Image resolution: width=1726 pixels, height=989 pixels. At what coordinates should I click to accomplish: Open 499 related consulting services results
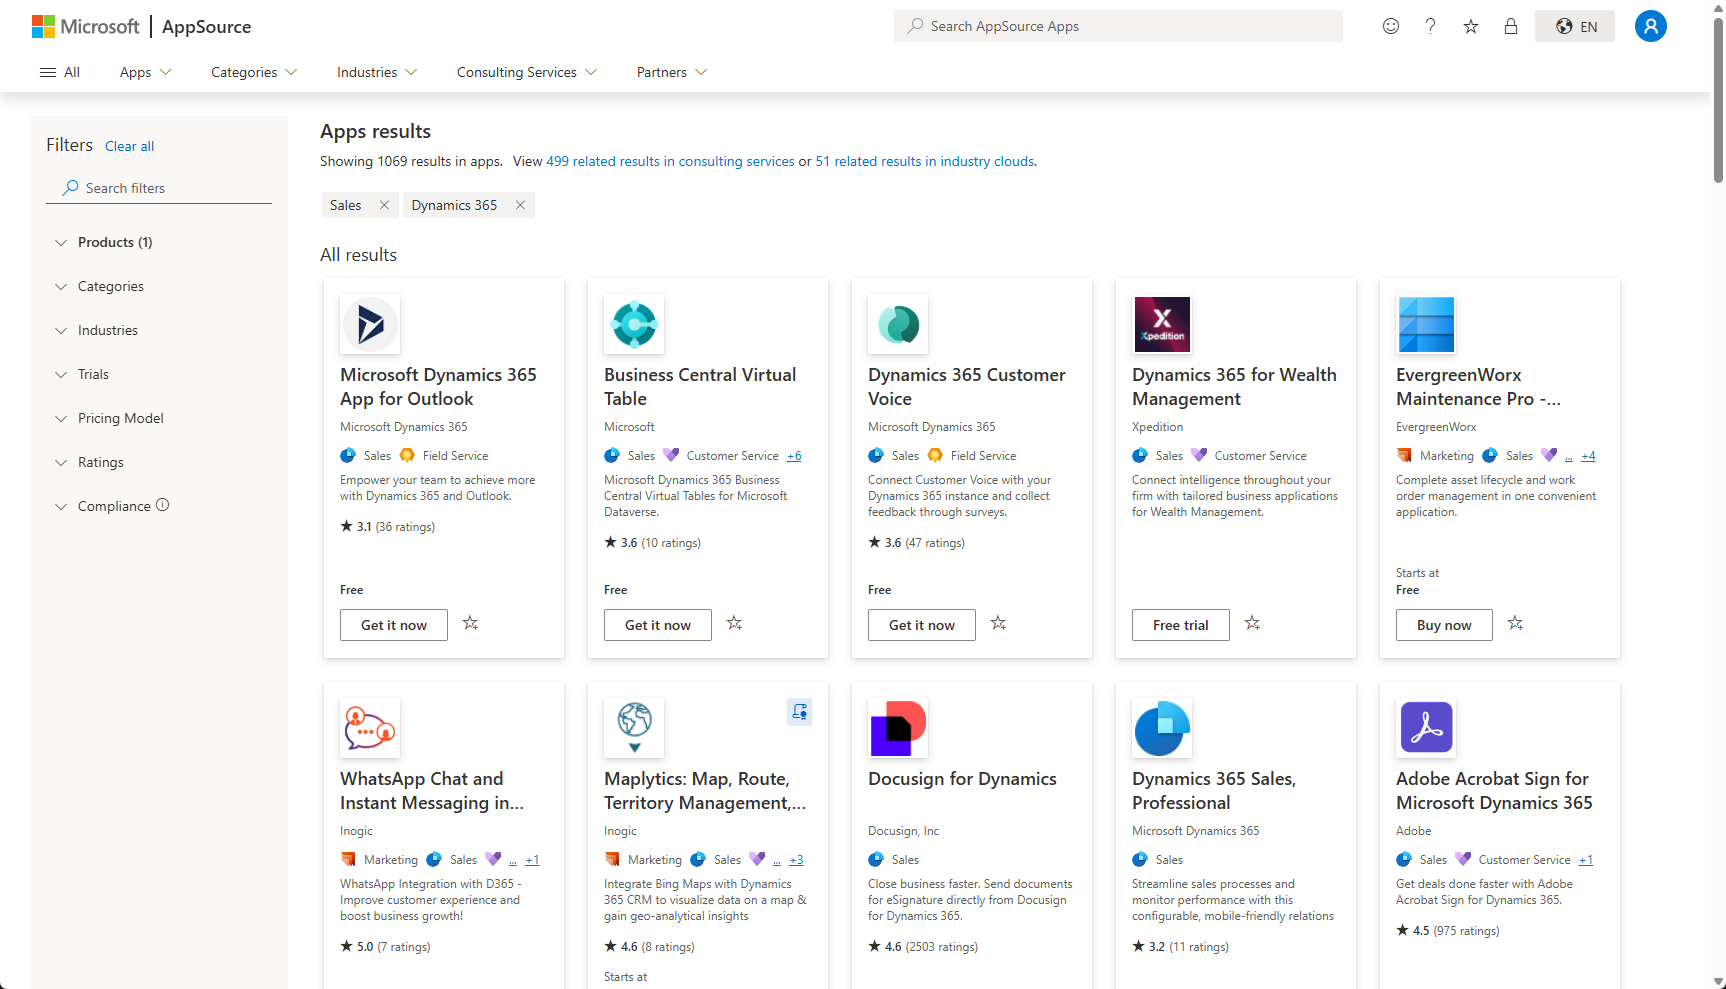click(x=670, y=161)
